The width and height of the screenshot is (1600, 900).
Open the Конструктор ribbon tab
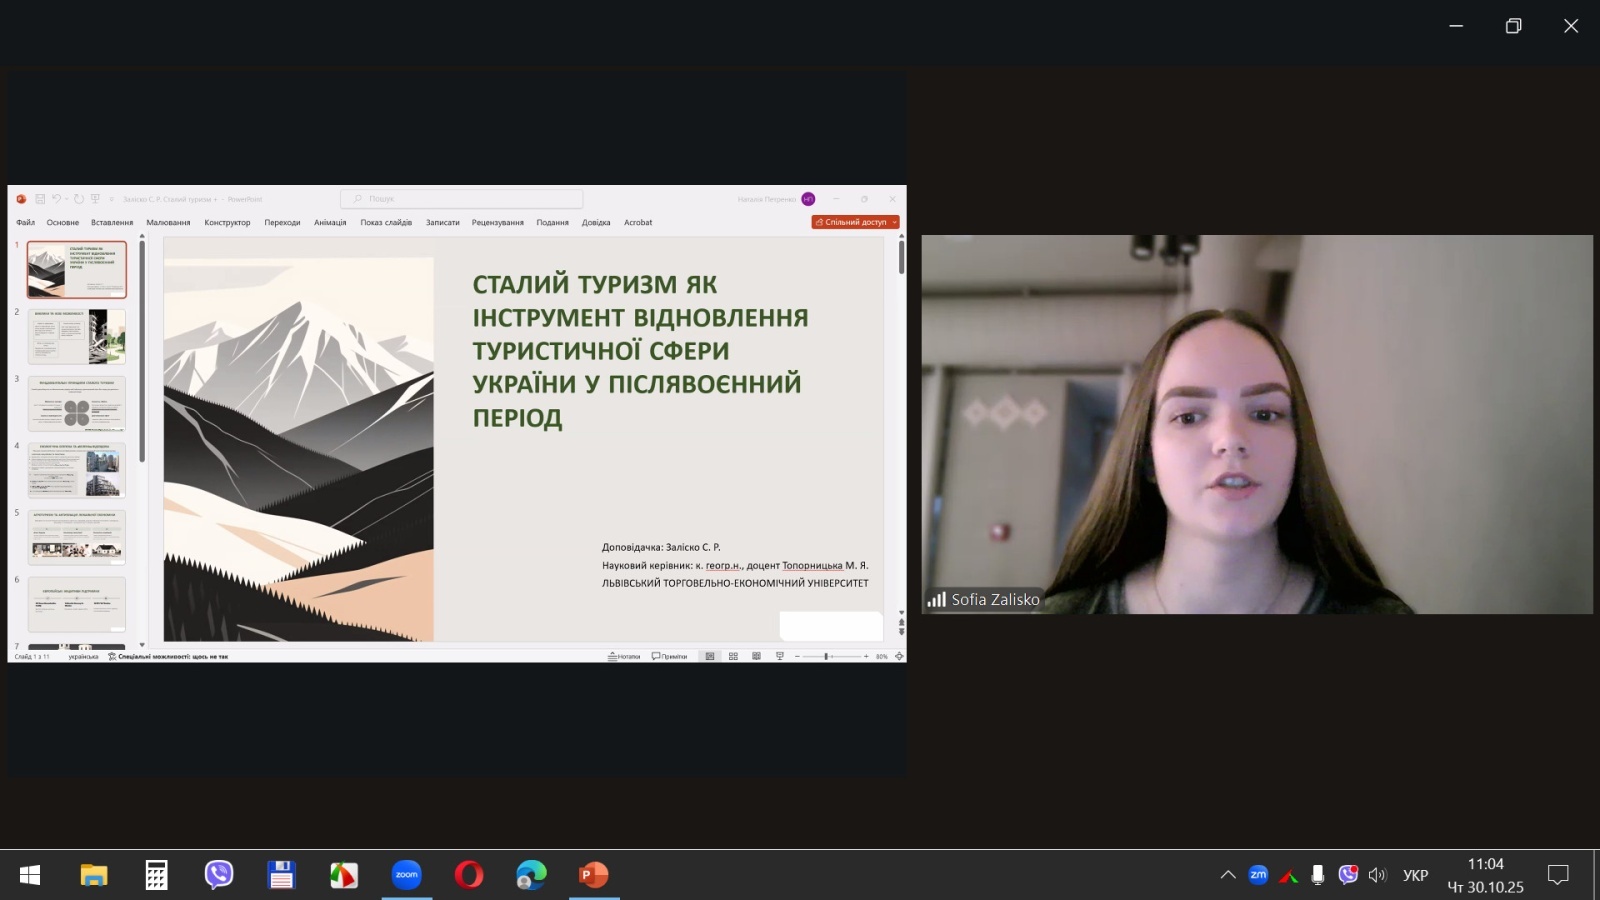point(227,222)
